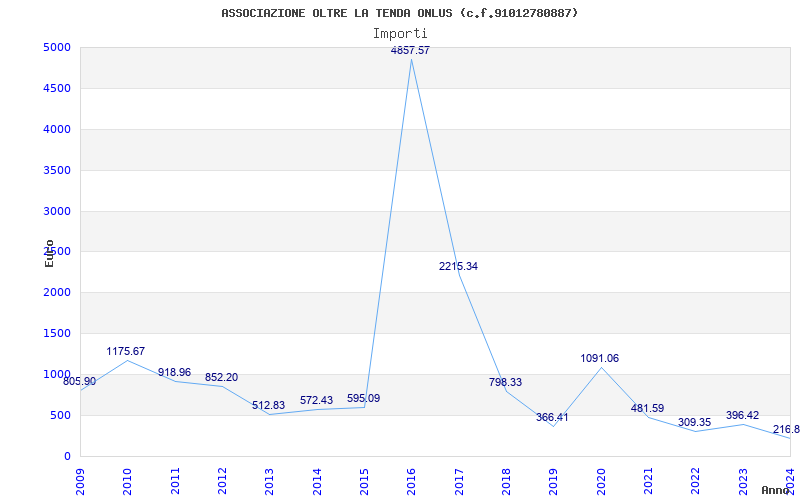Screen dimensions: 800x500
Task: Click the Anno axis label
Action: tap(776, 490)
